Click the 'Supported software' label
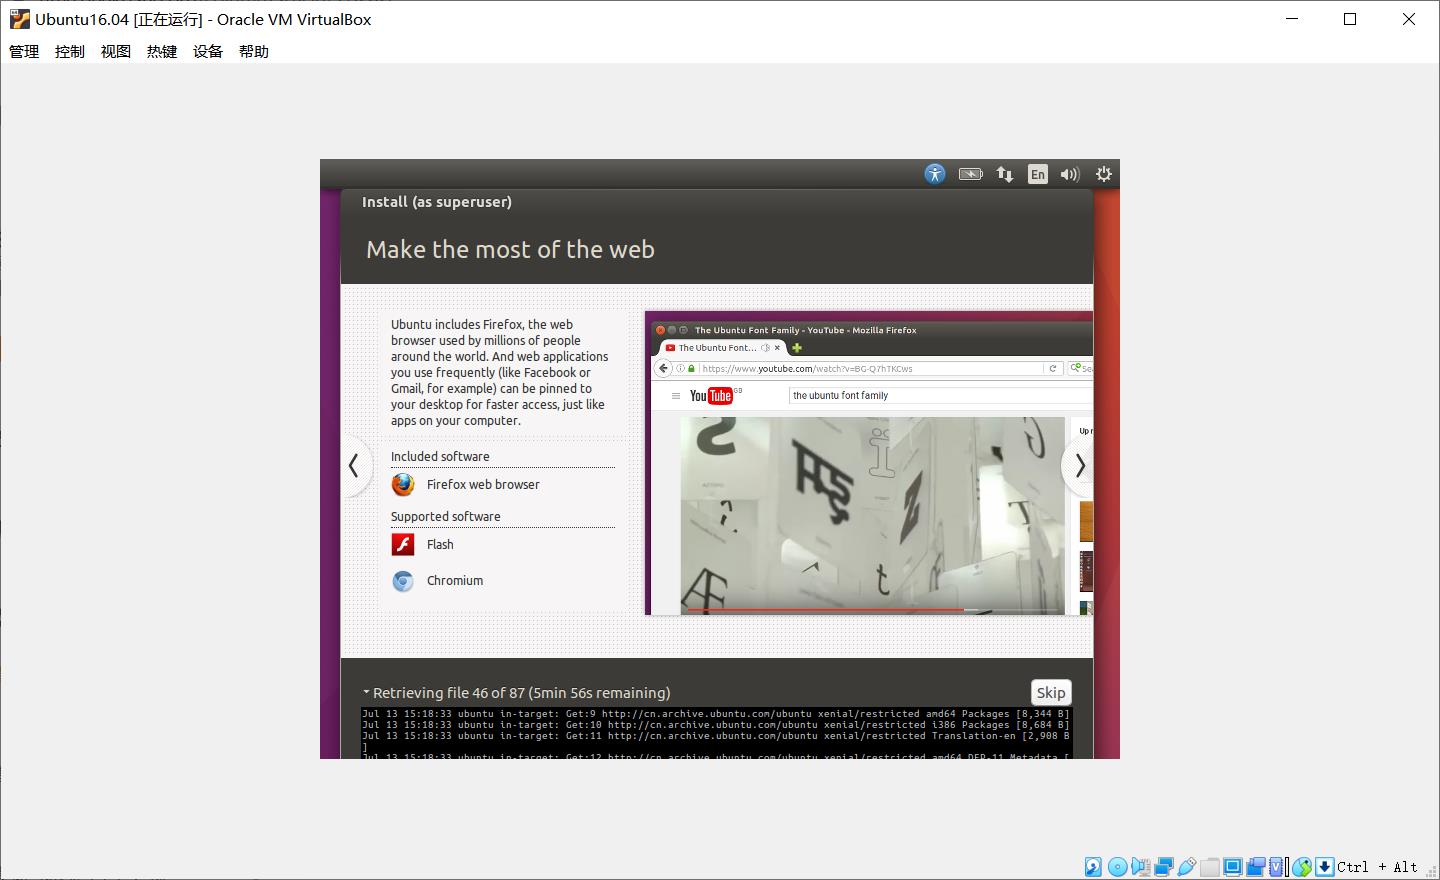Screen dimensions: 1440x880 click(x=446, y=516)
